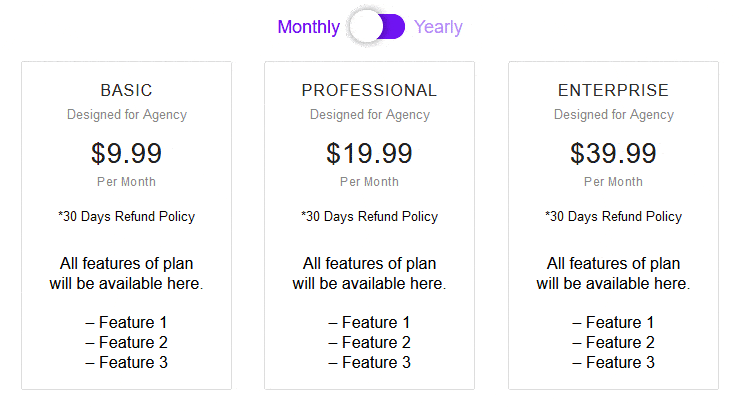Image resolution: width=744 pixels, height=418 pixels.
Task: Toggle the Monthly/Yearly billing switch
Action: click(x=377, y=27)
